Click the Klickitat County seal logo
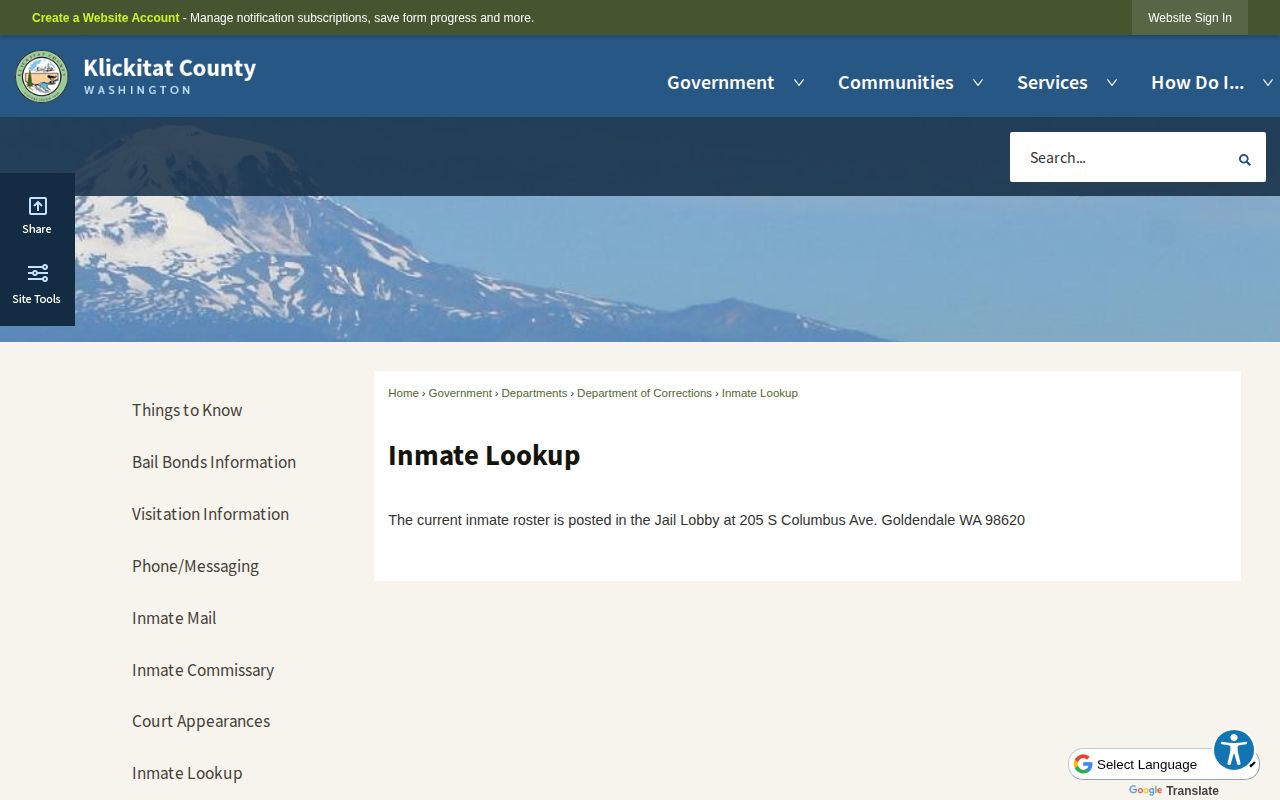 42,77
